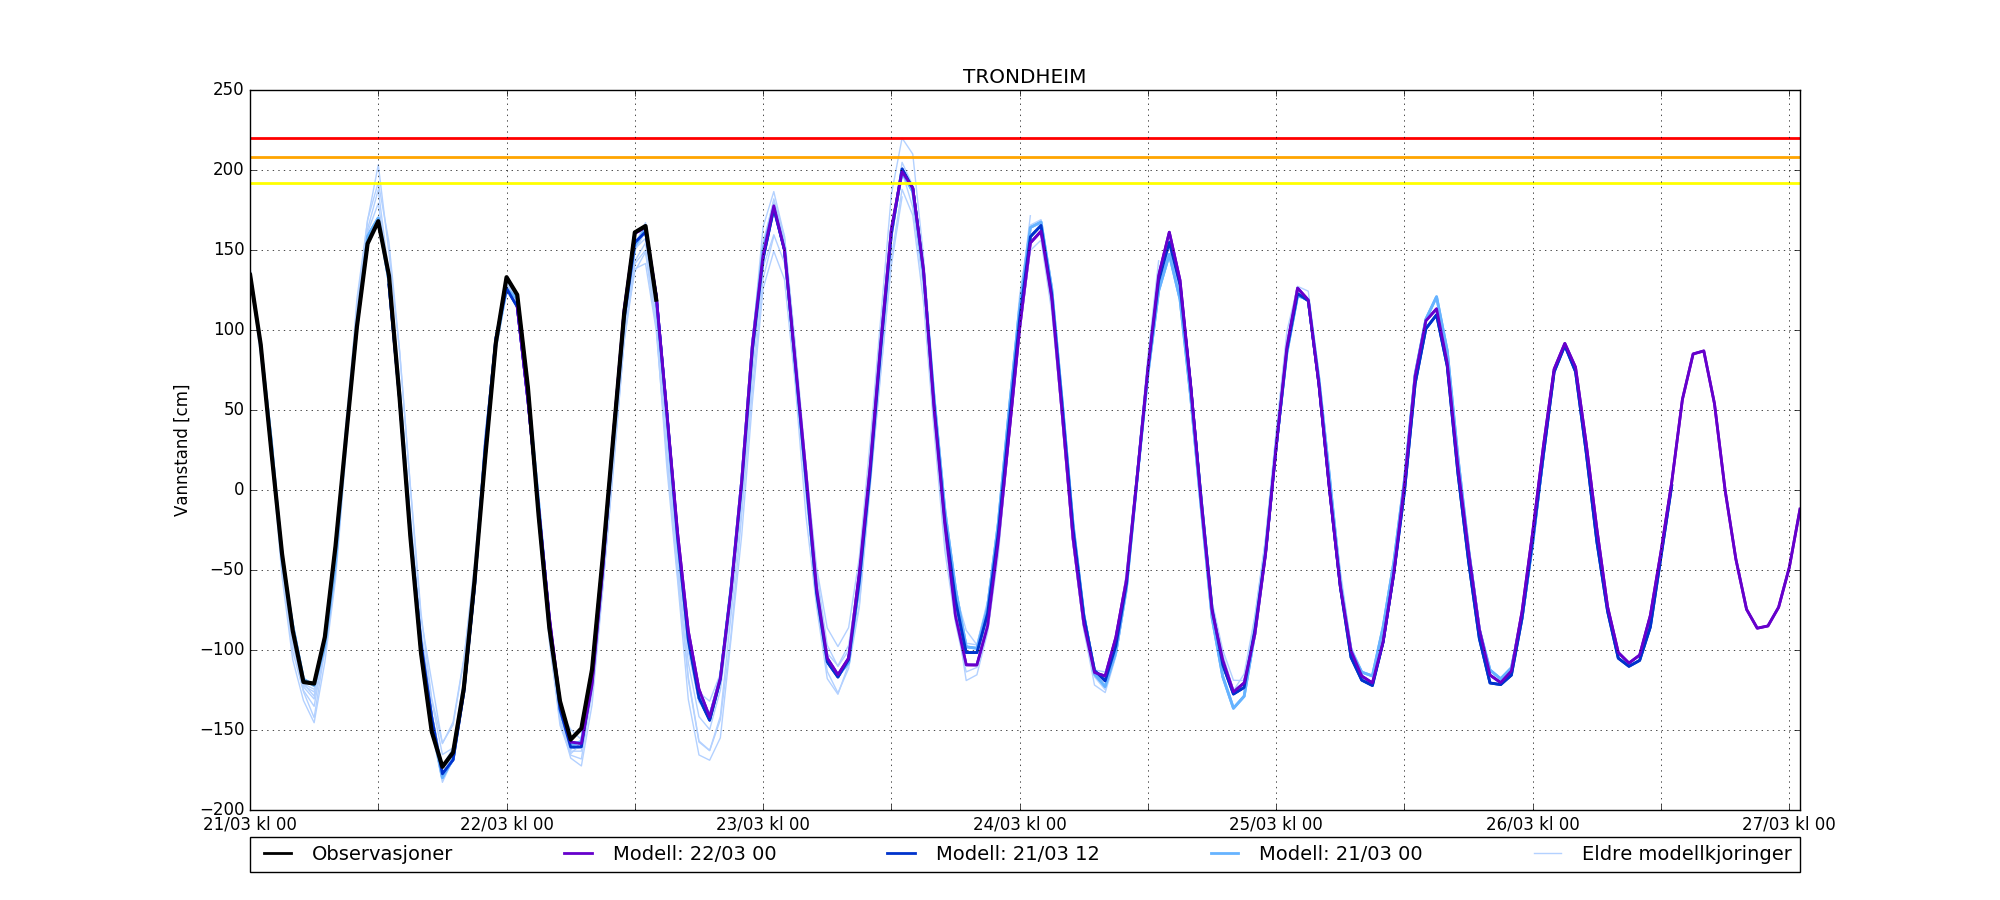
Task: Select the Modell: 21/03 00 legend label
Action: tap(1341, 854)
